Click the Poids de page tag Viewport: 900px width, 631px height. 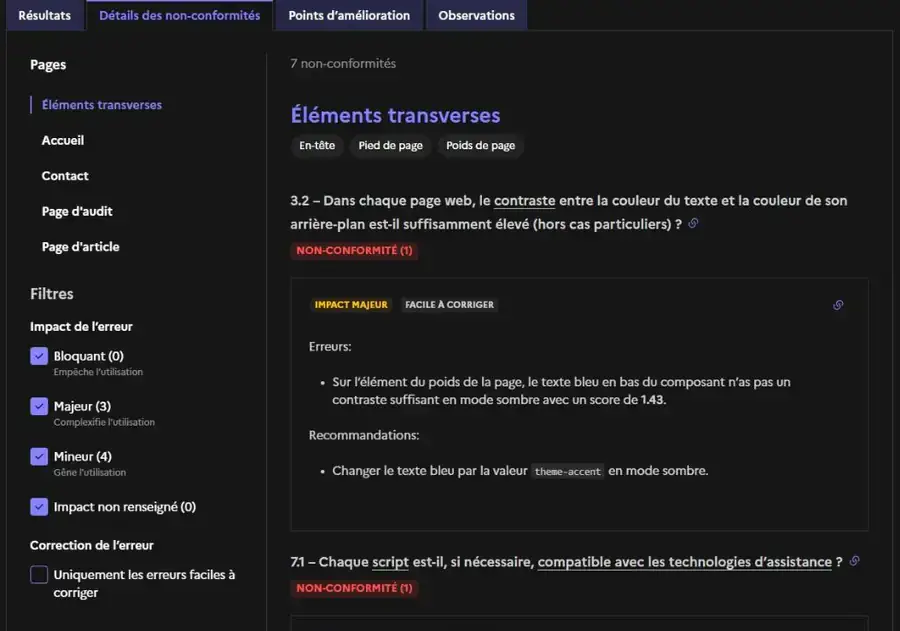(480, 146)
